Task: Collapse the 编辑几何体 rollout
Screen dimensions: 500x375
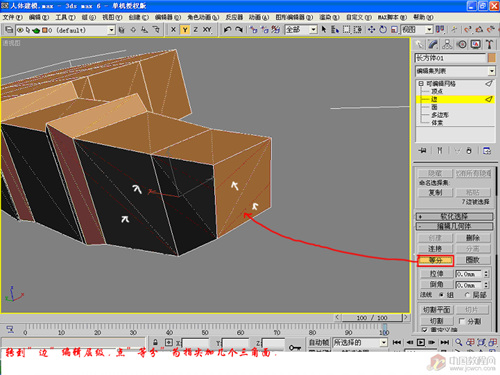Action: (x=455, y=226)
